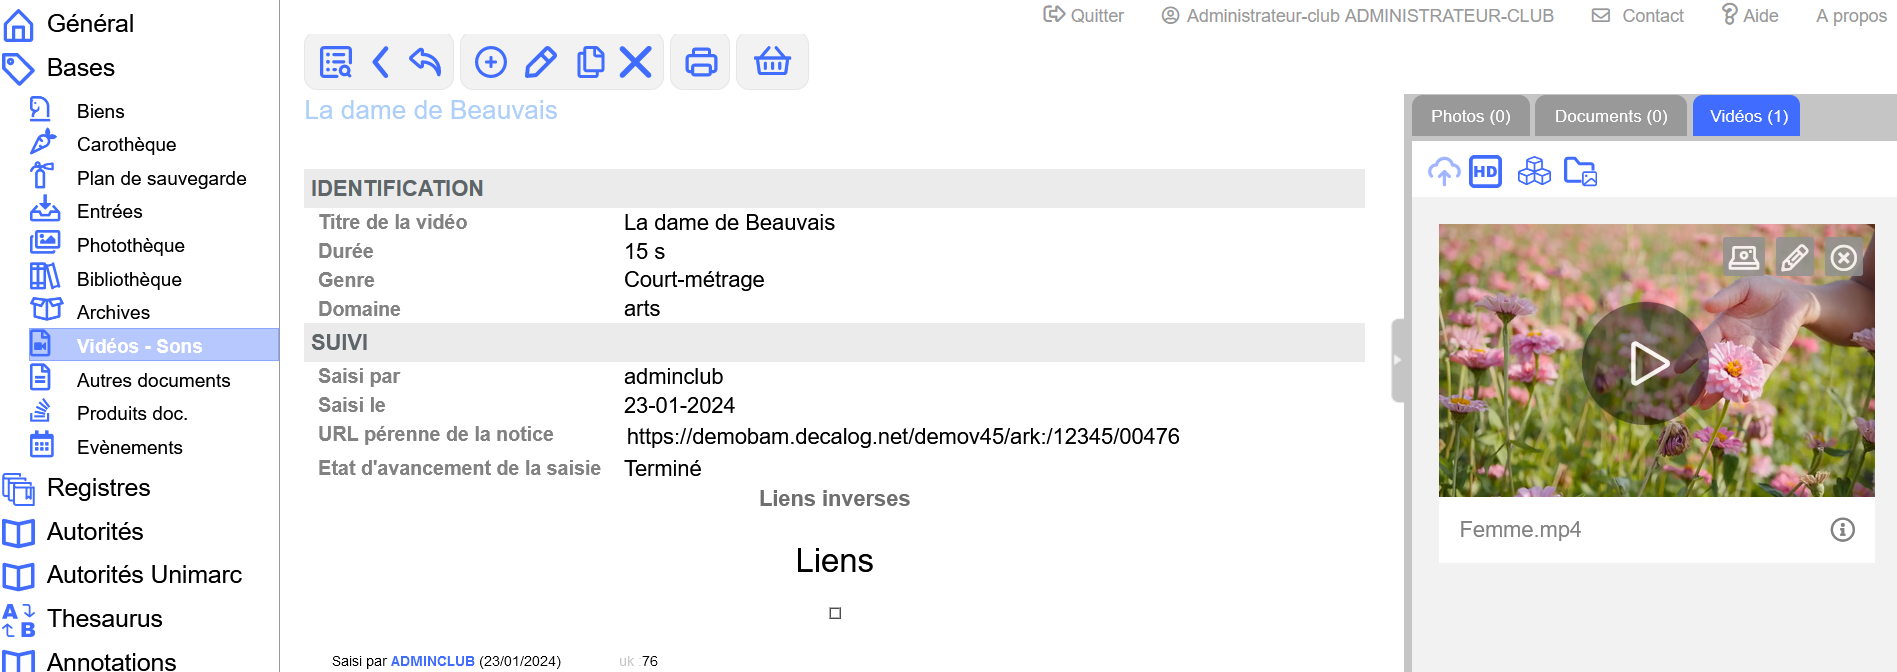Open Photothèque in the sidebar
The width and height of the screenshot is (1897, 672).
[x=130, y=245]
